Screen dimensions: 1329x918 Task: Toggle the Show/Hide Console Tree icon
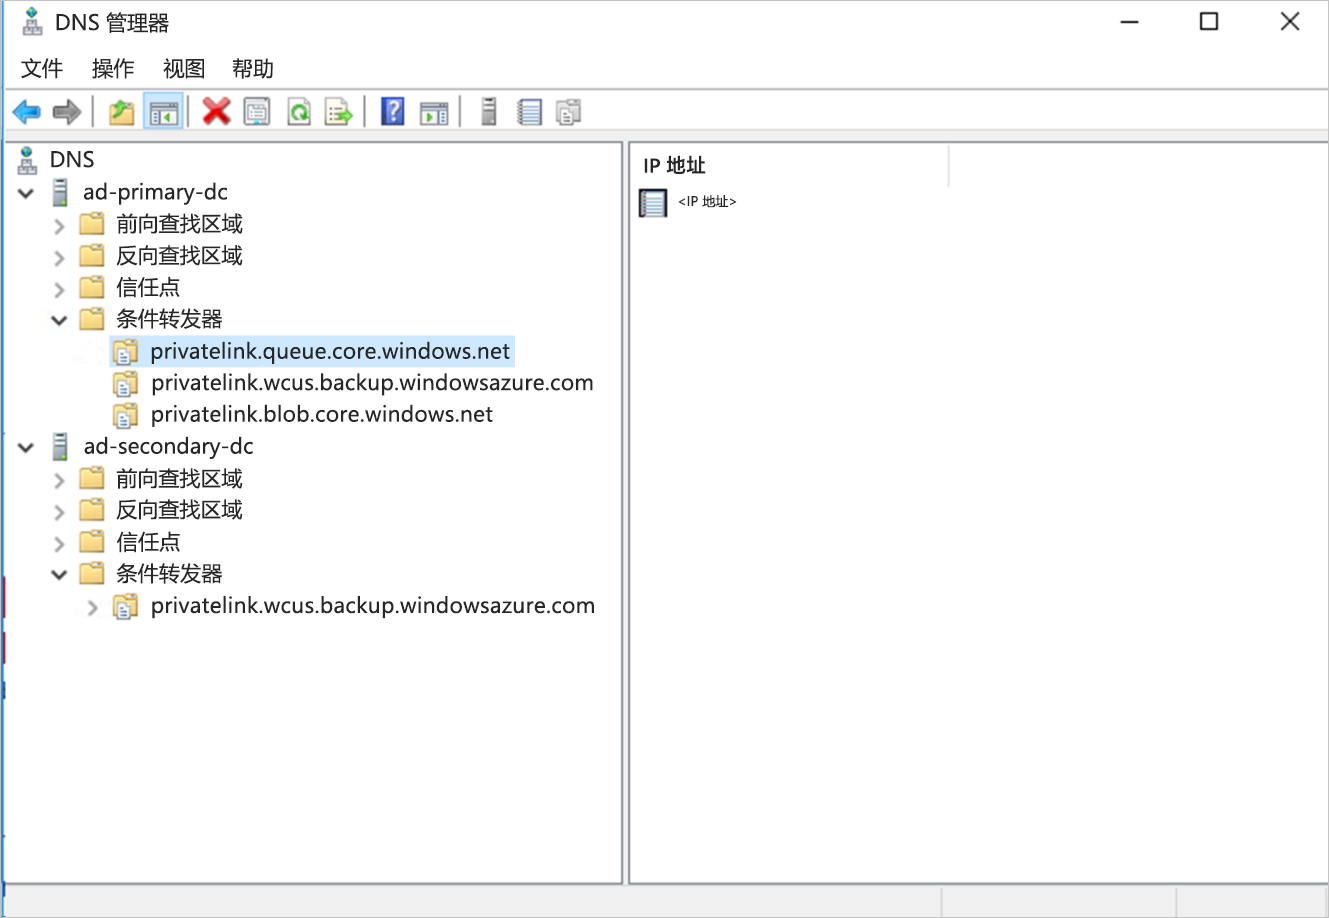pos(163,112)
